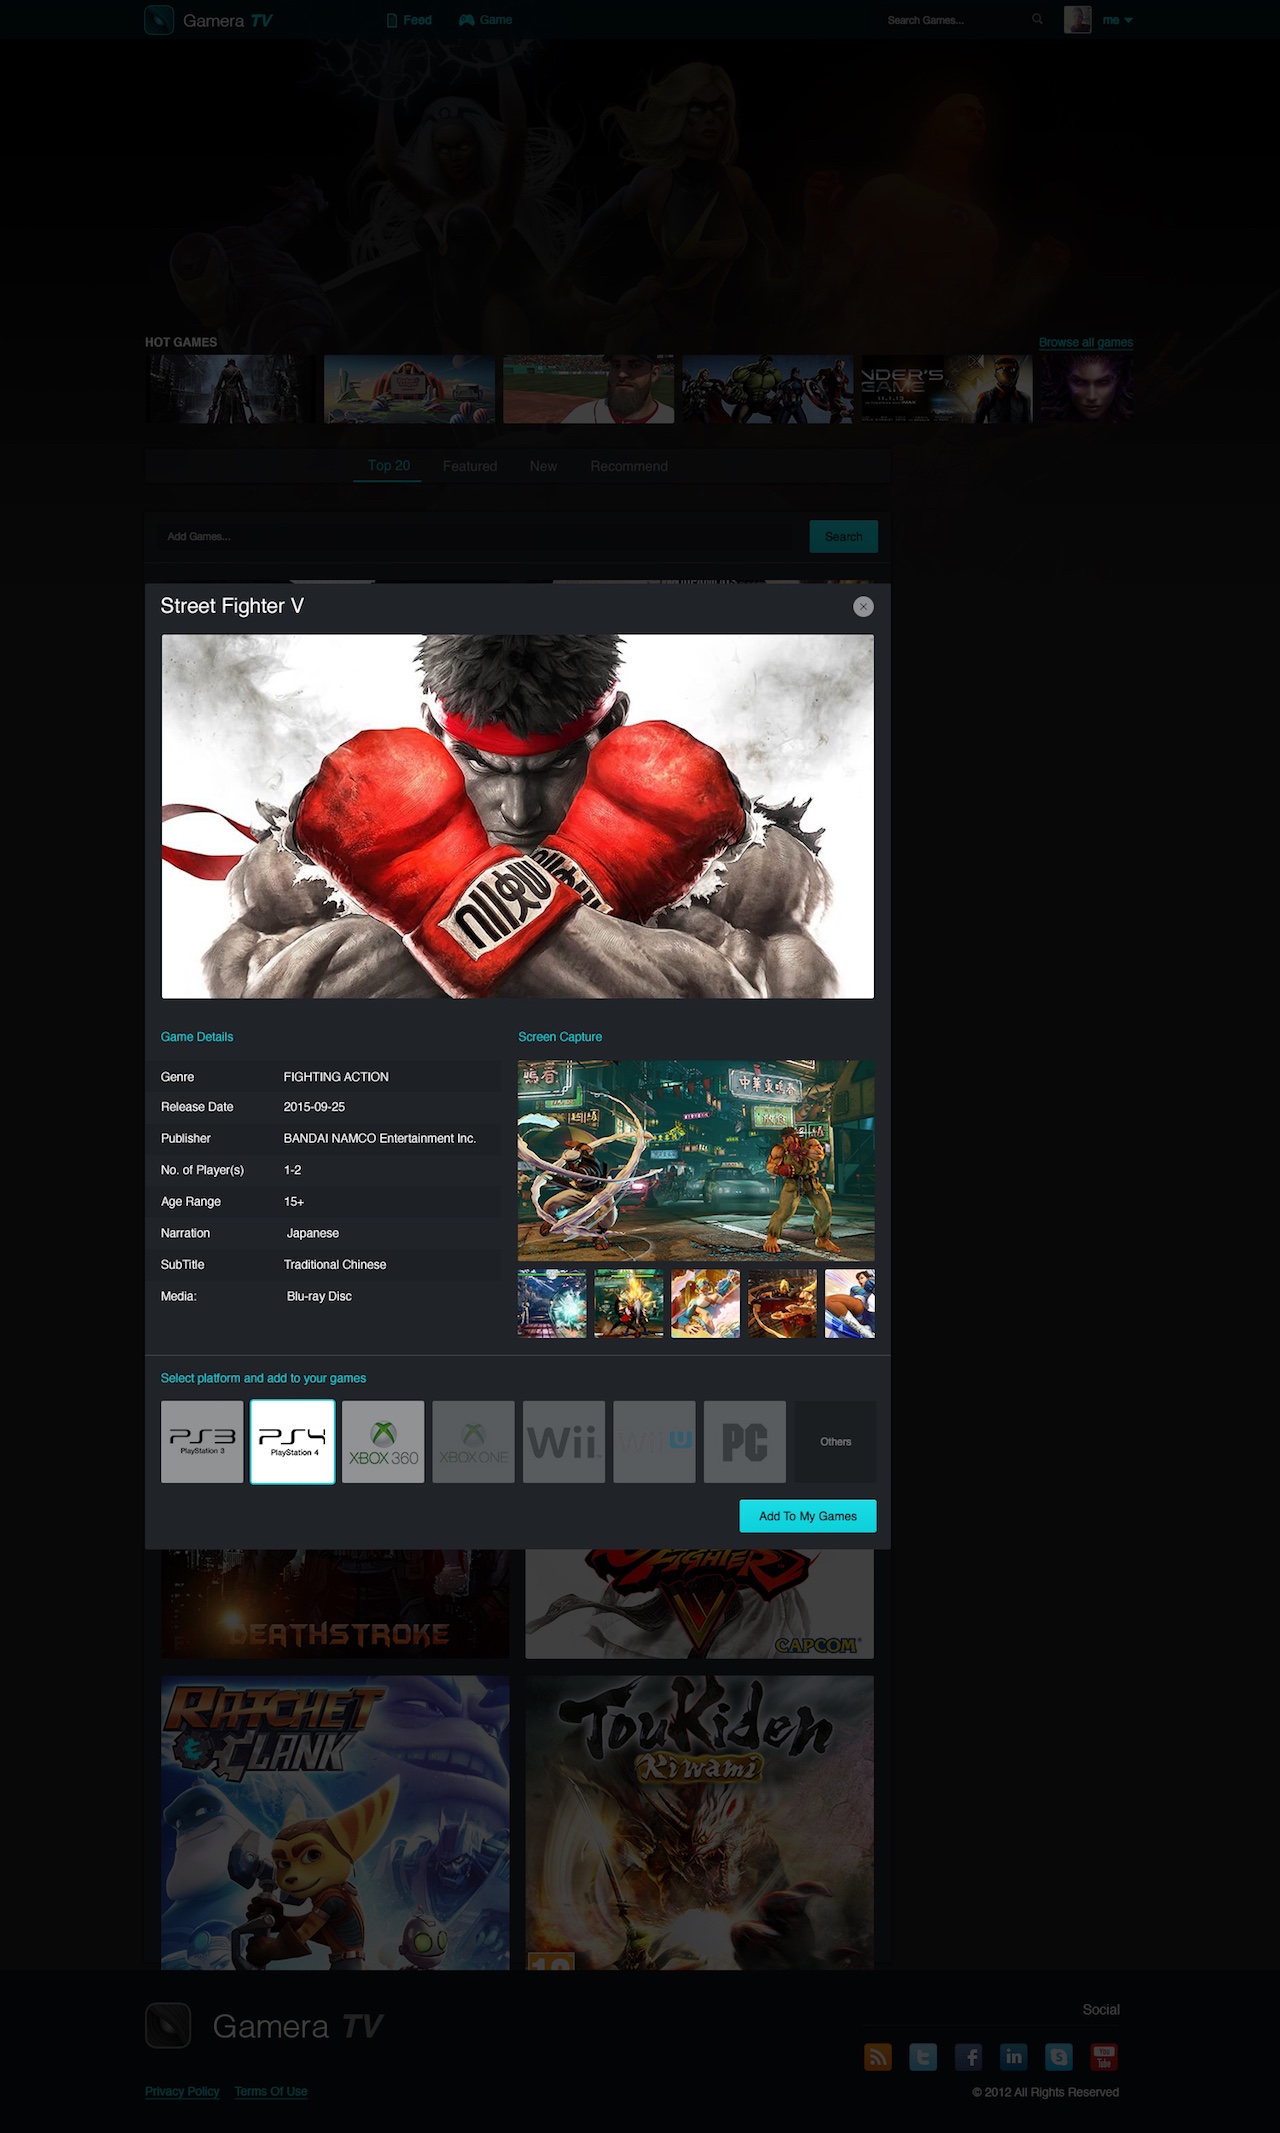This screenshot has height=2133, width=1280.
Task: Choose the PlayStation 4 platform
Action: tap(292, 1442)
